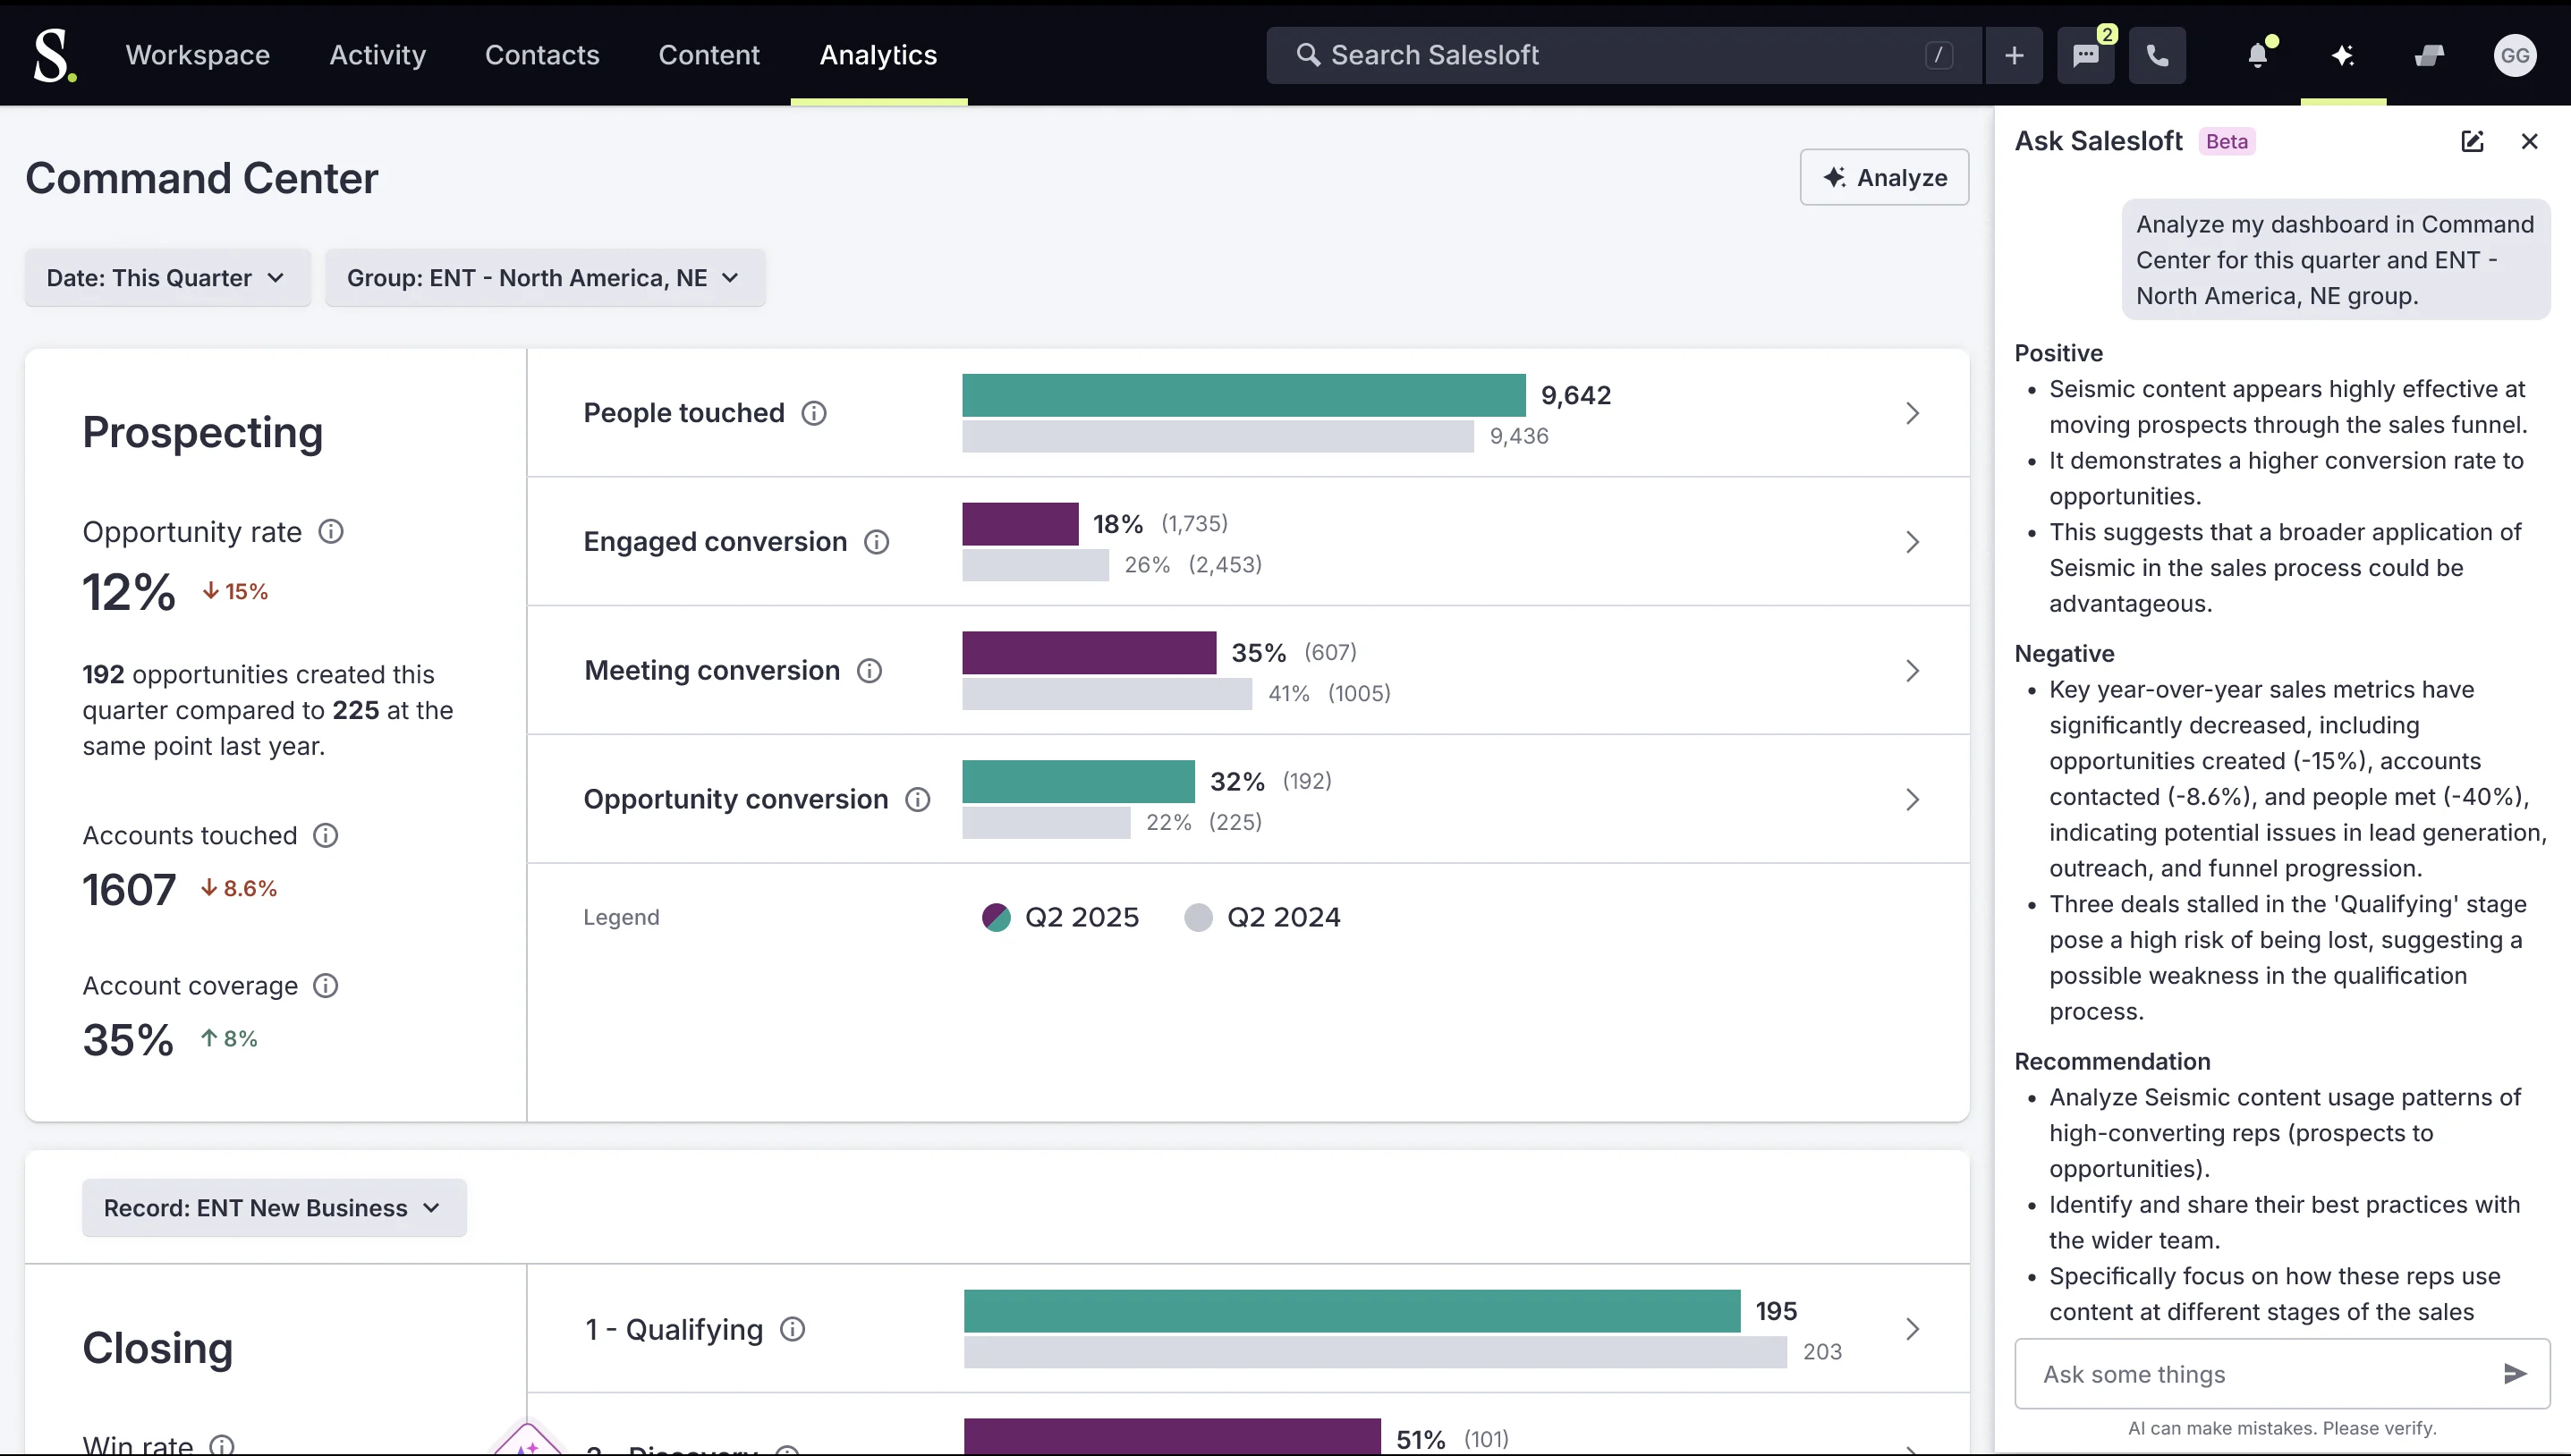
Task: Show info for Account coverage
Action: tap(326, 986)
